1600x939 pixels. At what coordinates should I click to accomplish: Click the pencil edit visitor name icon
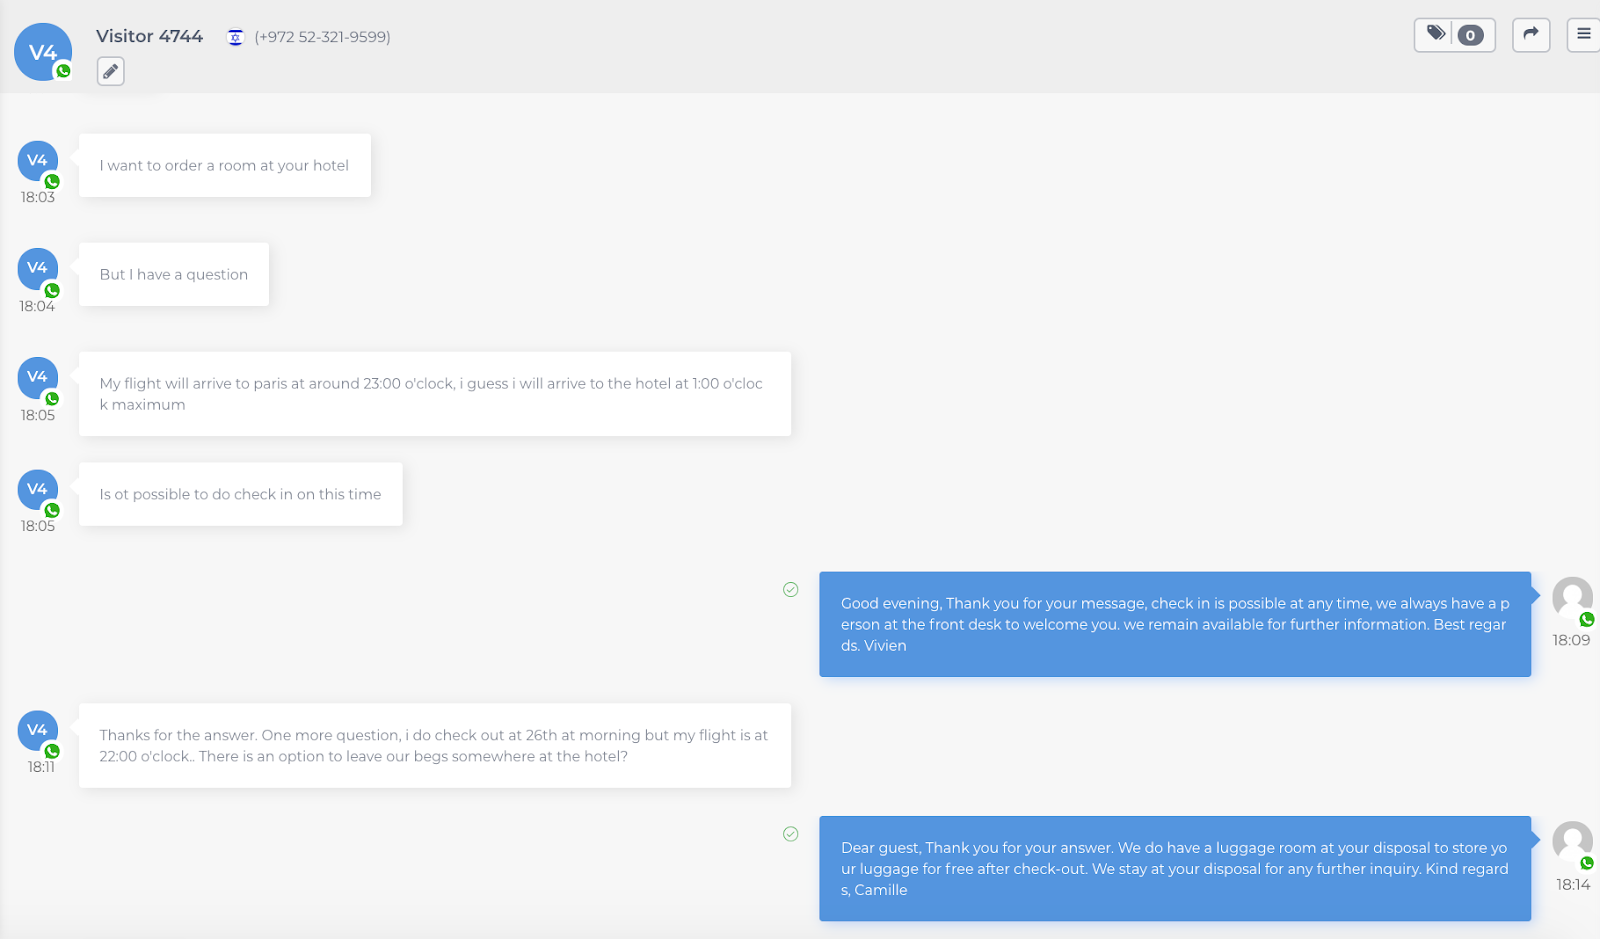110,71
